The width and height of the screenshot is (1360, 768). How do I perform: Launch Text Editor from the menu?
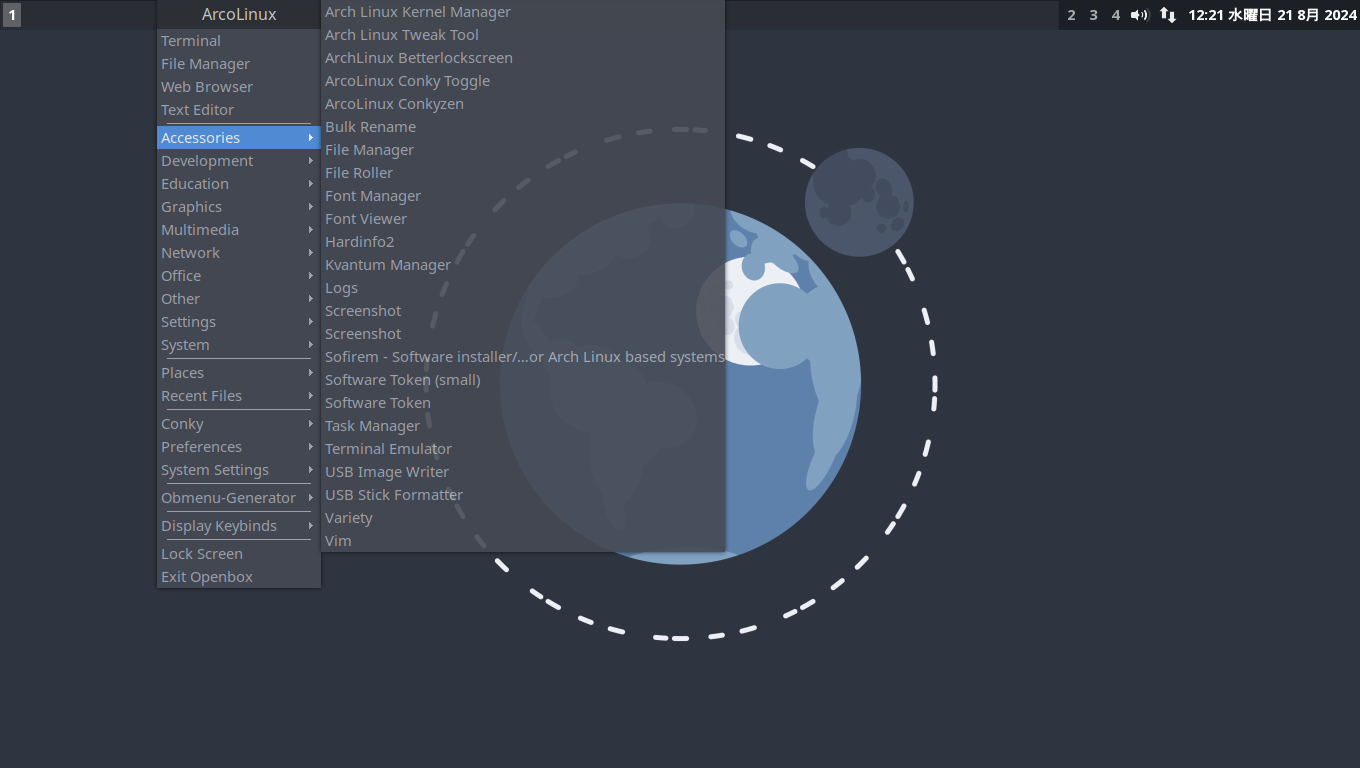click(239, 110)
